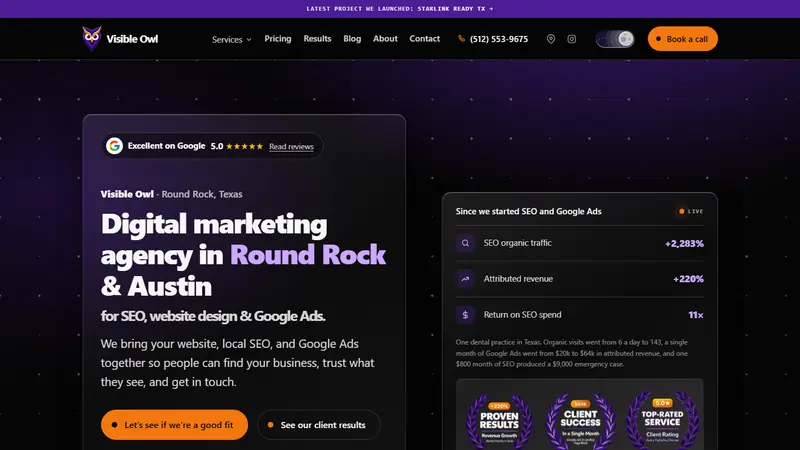Call the (512) 553-9675 phone link

498,39
